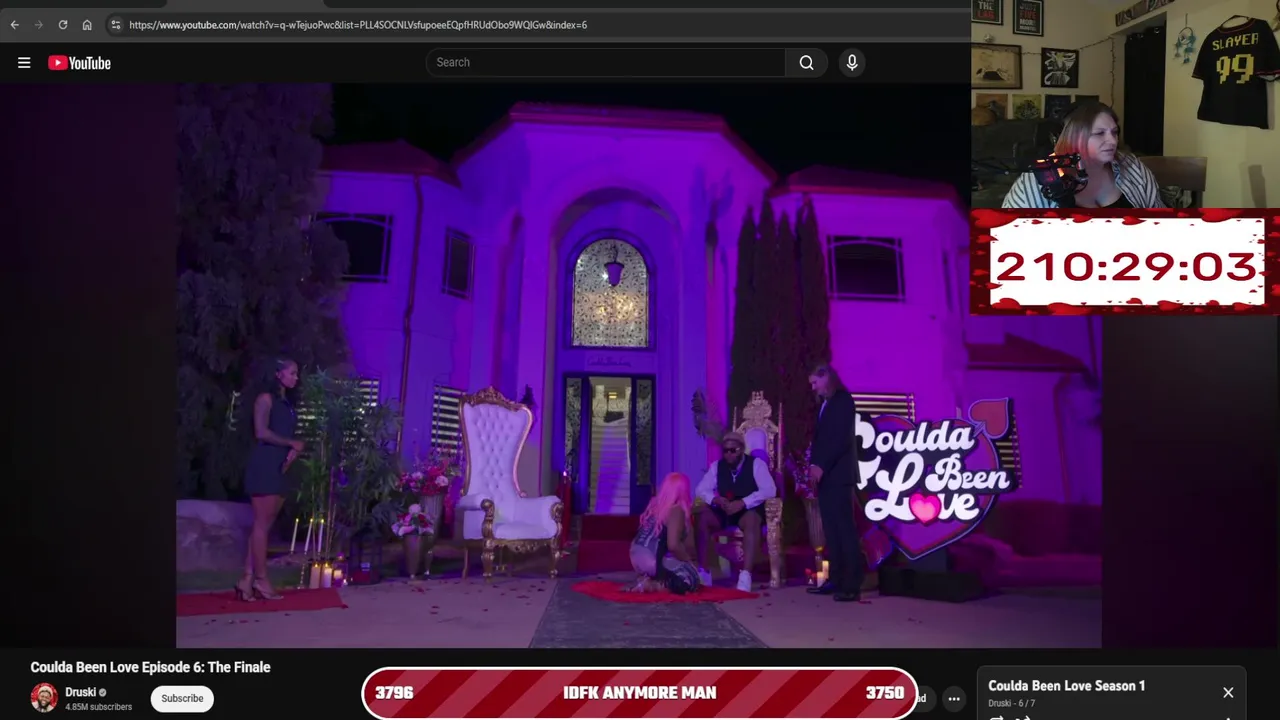
Task: Open the three-dot more actions menu
Action: pyautogui.click(x=954, y=699)
